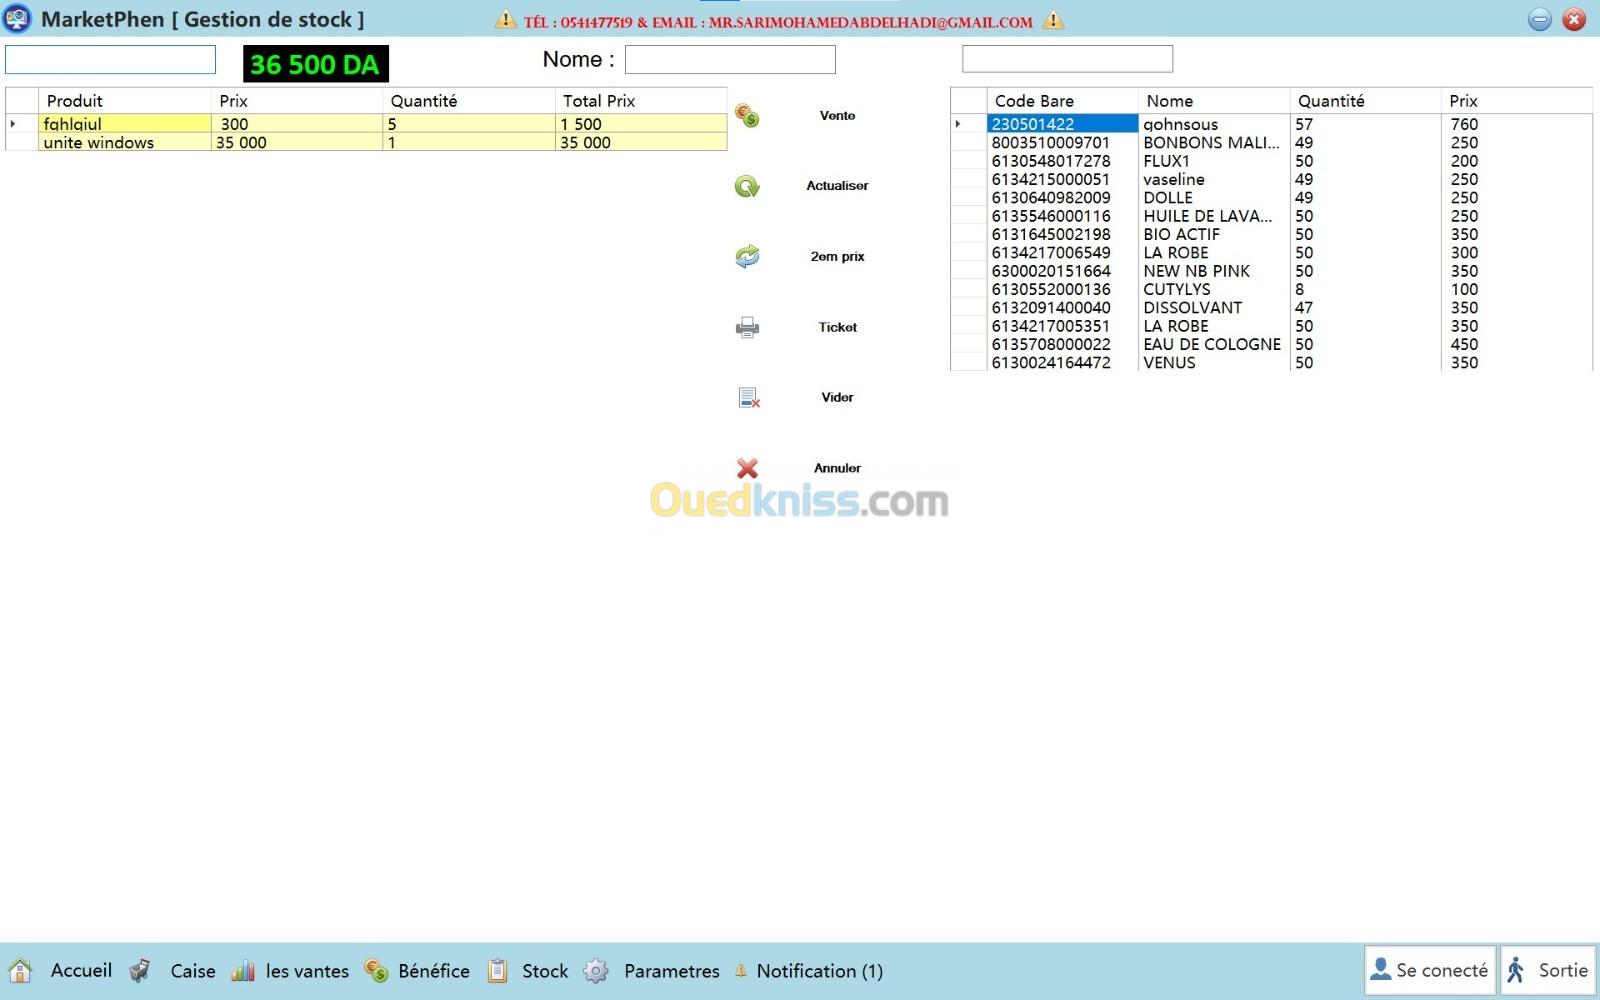Viewport: 1600px width, 1000px height.
Task: Click the Actualiser button label
Action: coord(837,186)
